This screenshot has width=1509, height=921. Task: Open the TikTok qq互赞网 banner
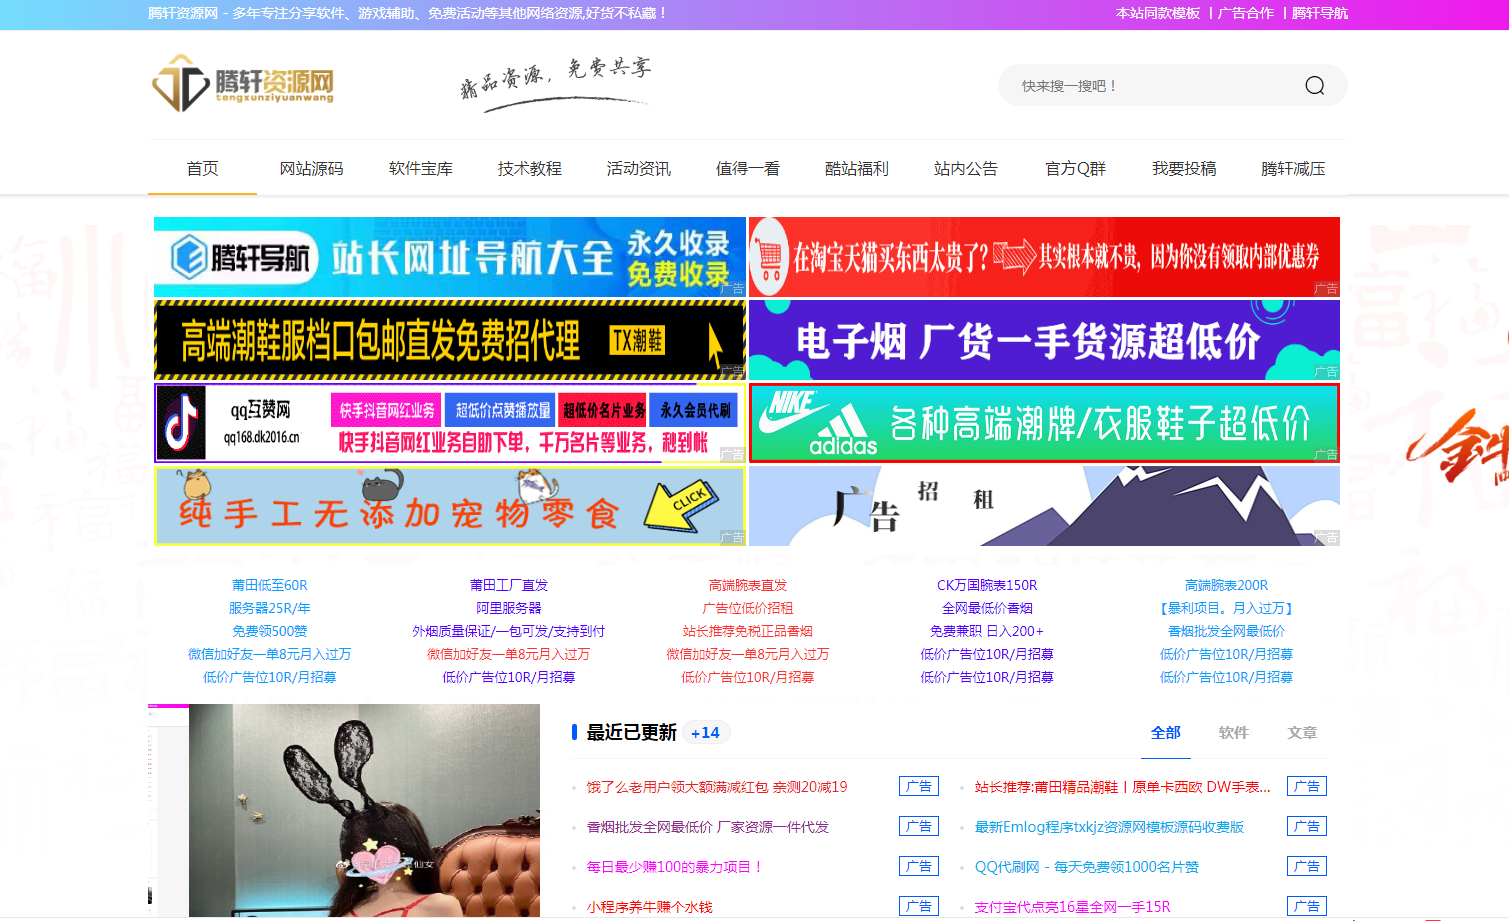pyautogui.click(x=449, y=423)
